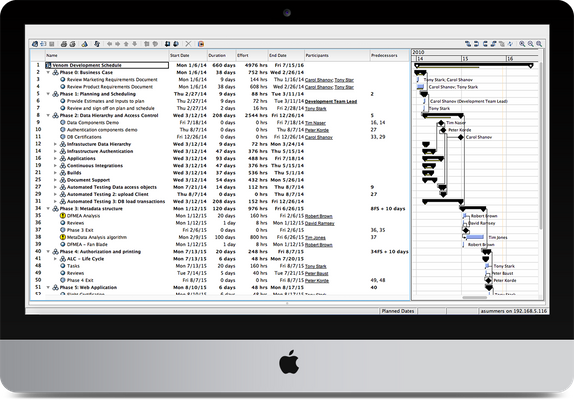Screen dimensions: 574x400
Task: Expand ALC - Life Cycle group
Action: (x=55, y=259)
